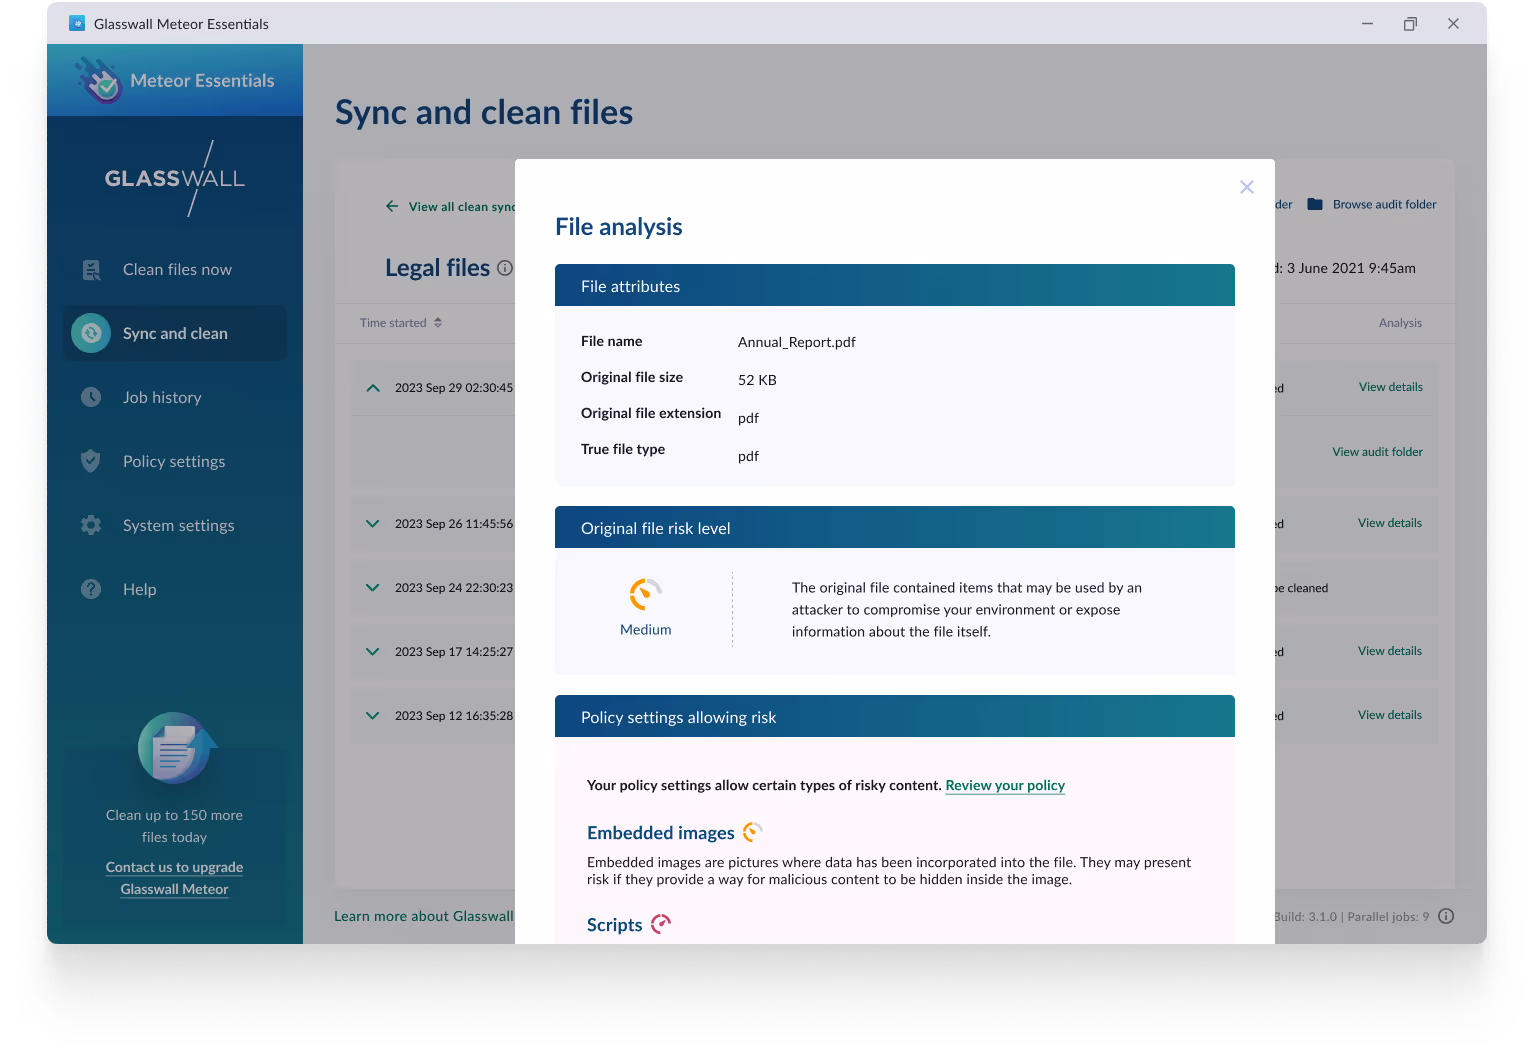Click the Medium risk label

(646, 630)
